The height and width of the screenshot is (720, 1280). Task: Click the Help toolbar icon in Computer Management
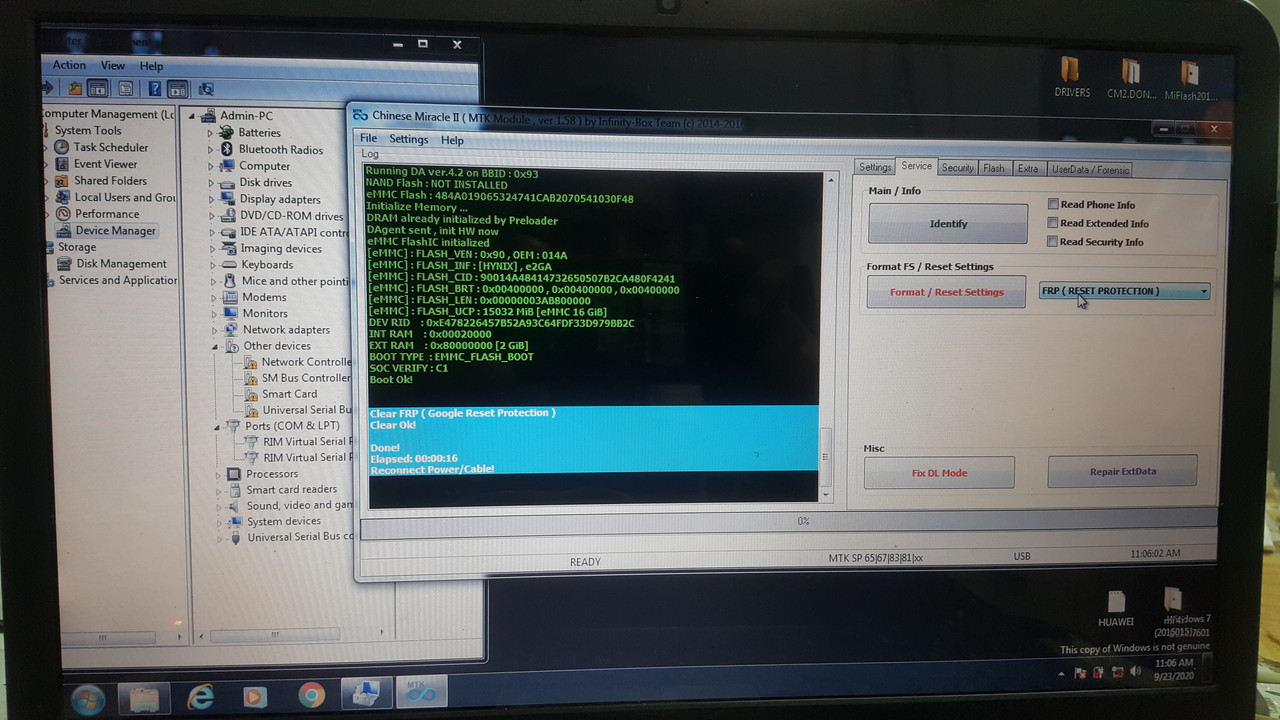coord(155,89)
